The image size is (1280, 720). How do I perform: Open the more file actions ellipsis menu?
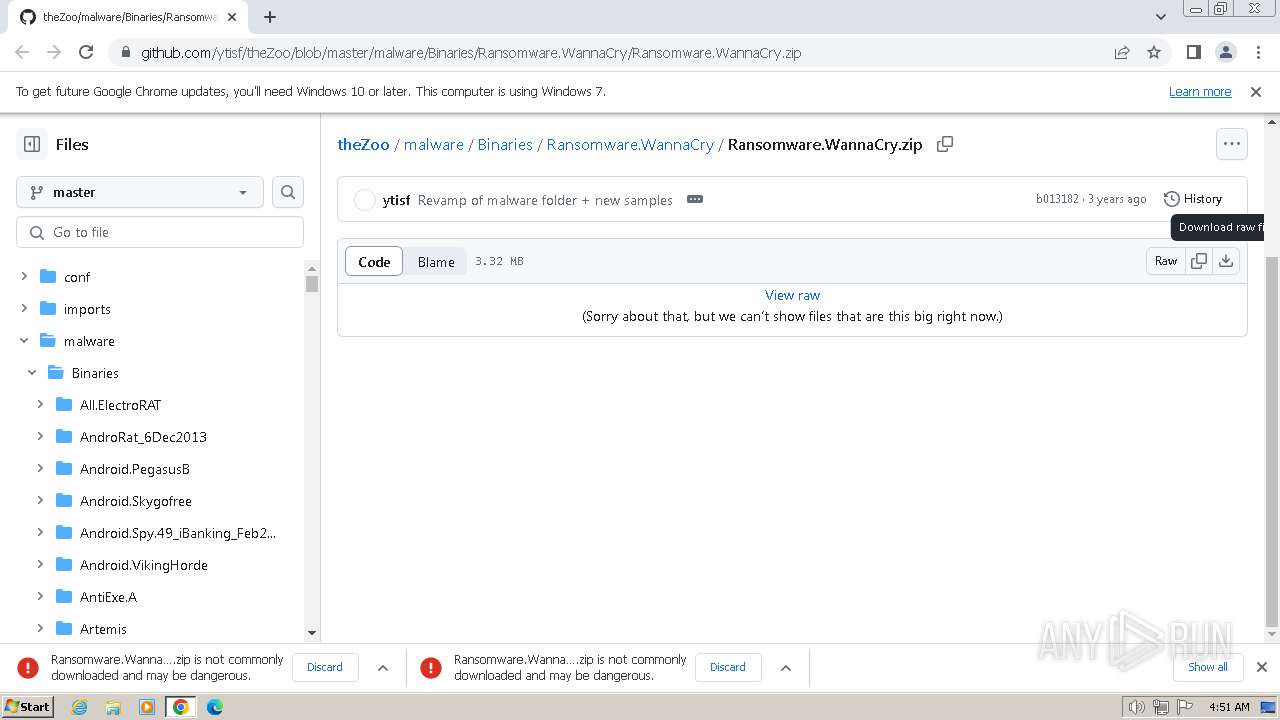coord(1232,144)
